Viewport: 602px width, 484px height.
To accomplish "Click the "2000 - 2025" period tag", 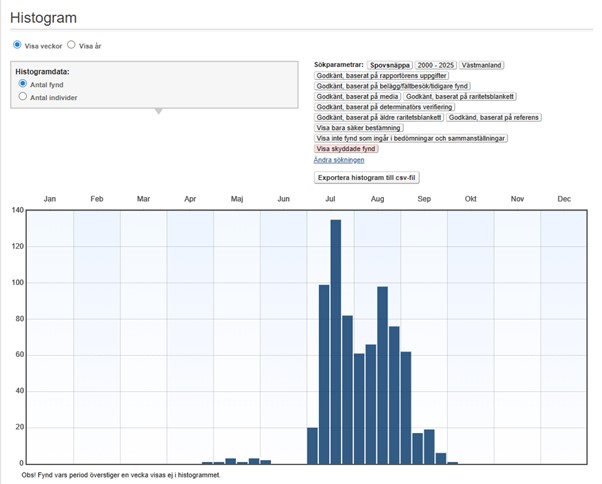I will pyautogui.click(x=435, y=65).
